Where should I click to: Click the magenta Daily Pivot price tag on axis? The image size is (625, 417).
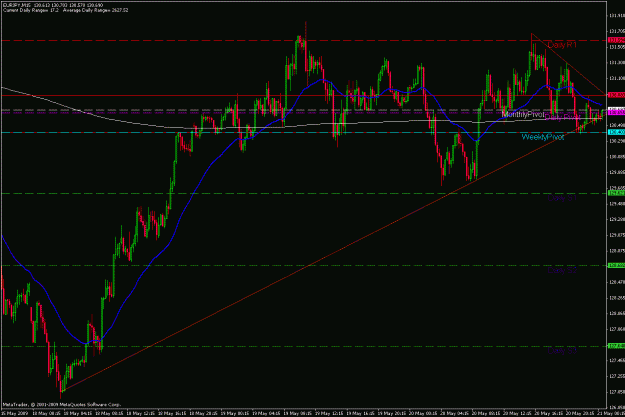click(616, 112)
